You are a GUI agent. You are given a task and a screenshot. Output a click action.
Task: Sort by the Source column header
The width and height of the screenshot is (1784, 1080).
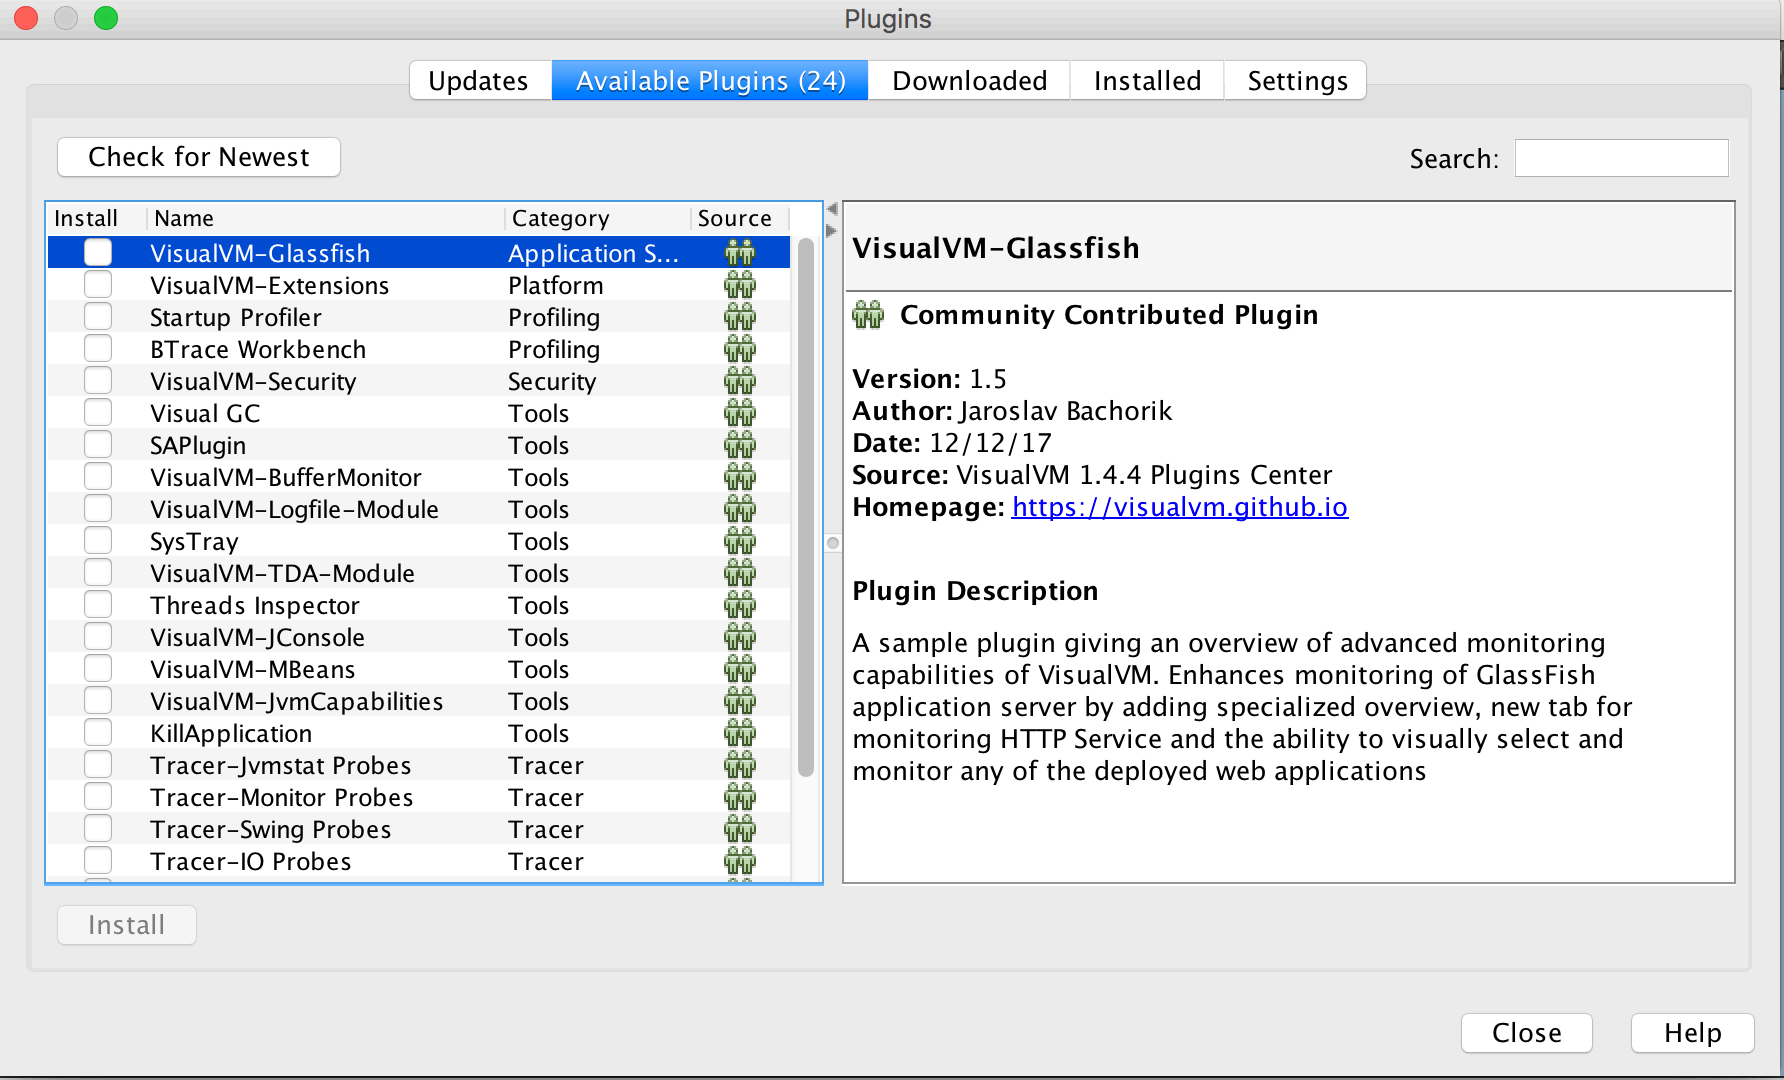[x=739, y=218]
